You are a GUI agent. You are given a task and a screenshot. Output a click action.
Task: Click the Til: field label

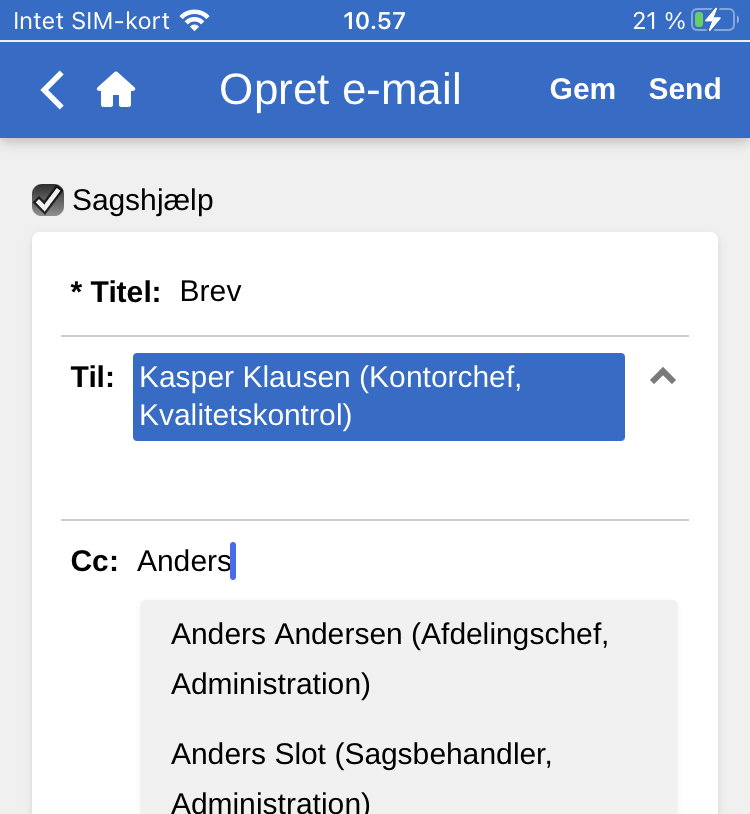point(92,377)
